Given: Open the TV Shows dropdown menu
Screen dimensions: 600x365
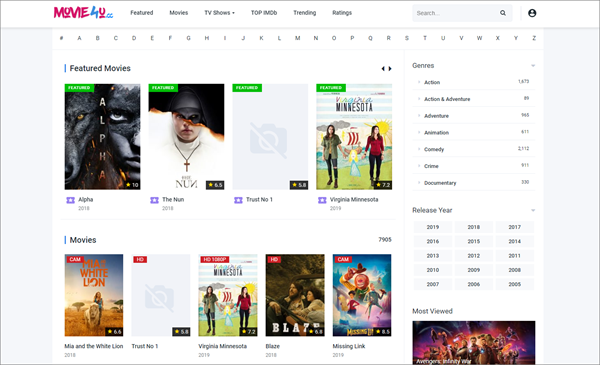Looking at the screenshot, I should (x=219, y=13).
